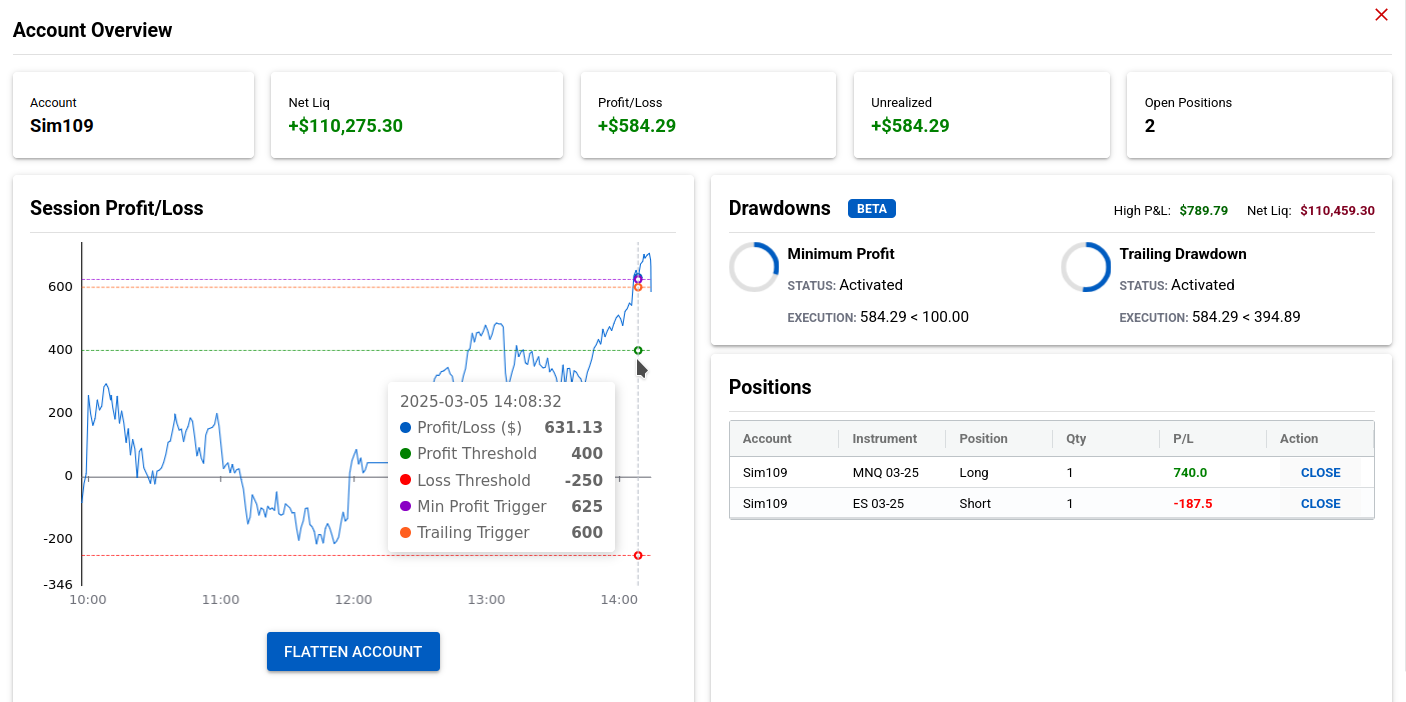Click the P/L column header in Positions
1406x702 pixels.
tap(1184, 438)
